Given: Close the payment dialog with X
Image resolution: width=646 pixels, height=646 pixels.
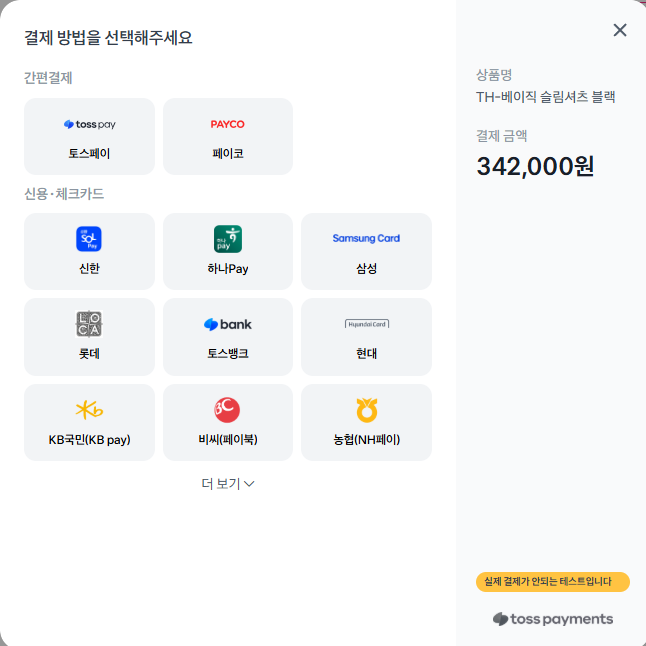Looking at the screenshot, I should coord(620,30).
